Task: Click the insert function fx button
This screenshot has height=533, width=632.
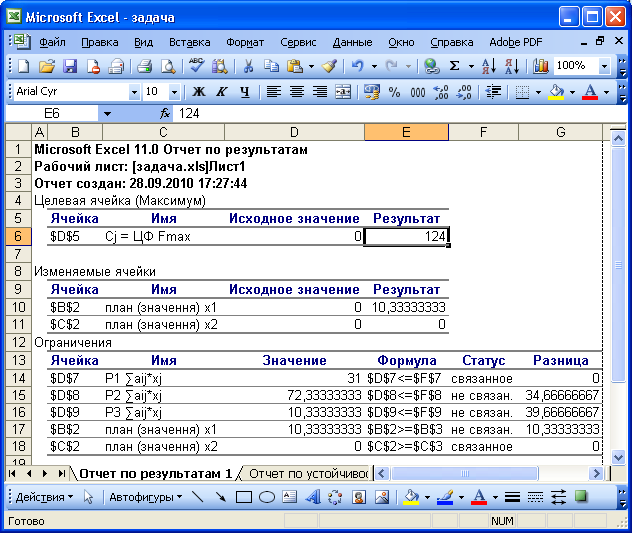Action: click(x=164, y=114)
